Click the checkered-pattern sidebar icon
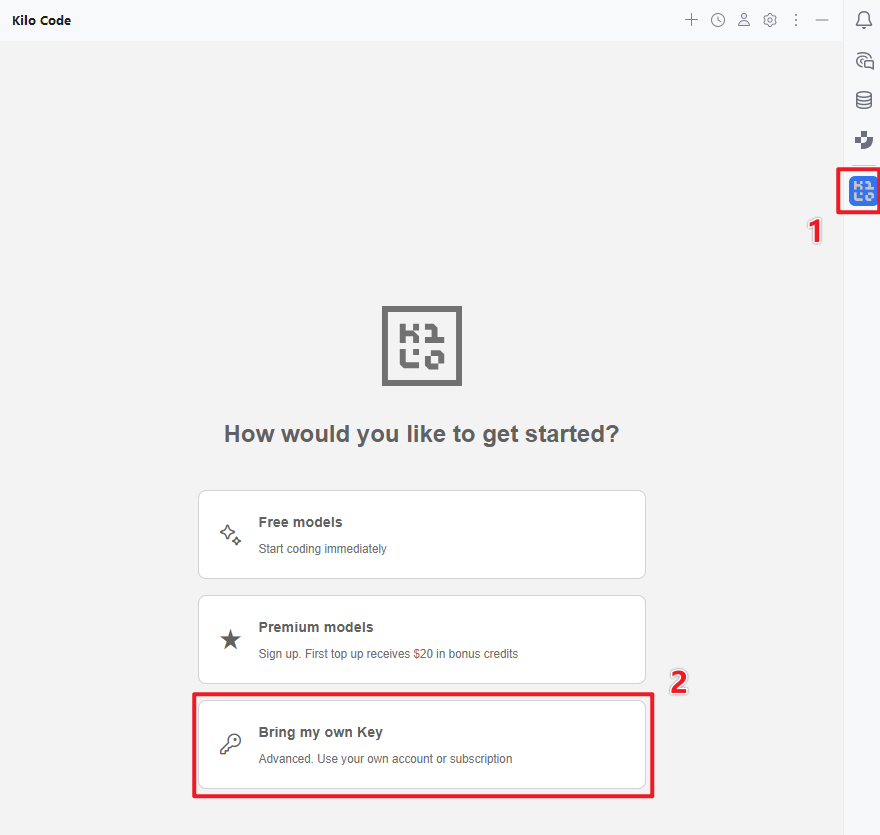This screenshot has height=835, width=880. (864, 140)
